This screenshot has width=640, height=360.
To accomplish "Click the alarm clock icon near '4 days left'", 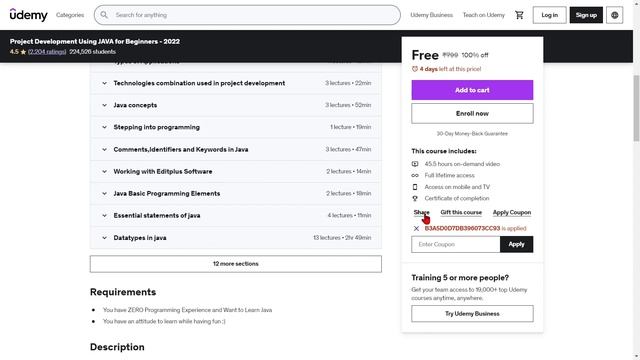I will pyautogui.click(x=415, y=69).
